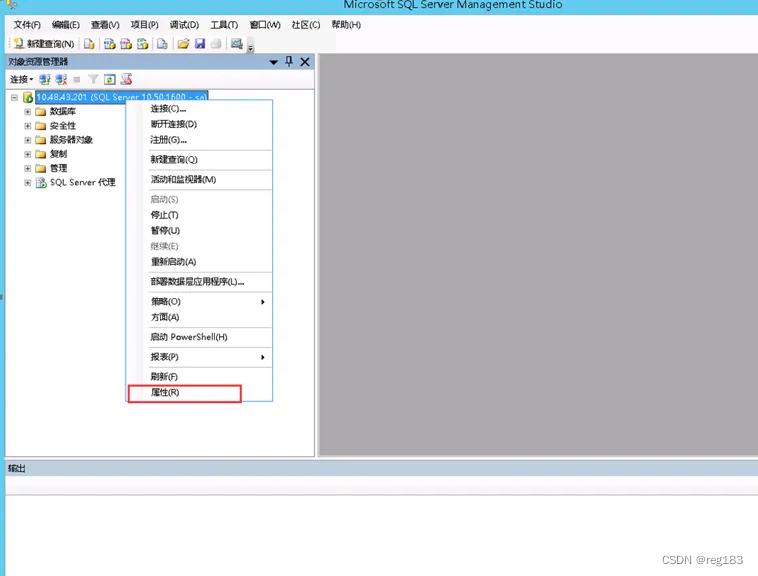Expand the 服务器对象 folder node

point(28,140)
